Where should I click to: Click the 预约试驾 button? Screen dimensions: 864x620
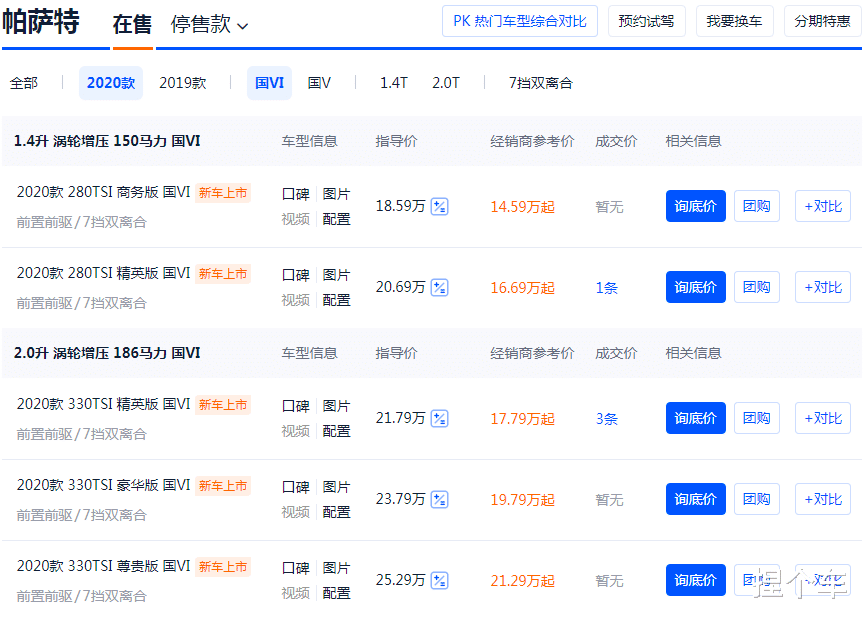(x=646, y=21)
